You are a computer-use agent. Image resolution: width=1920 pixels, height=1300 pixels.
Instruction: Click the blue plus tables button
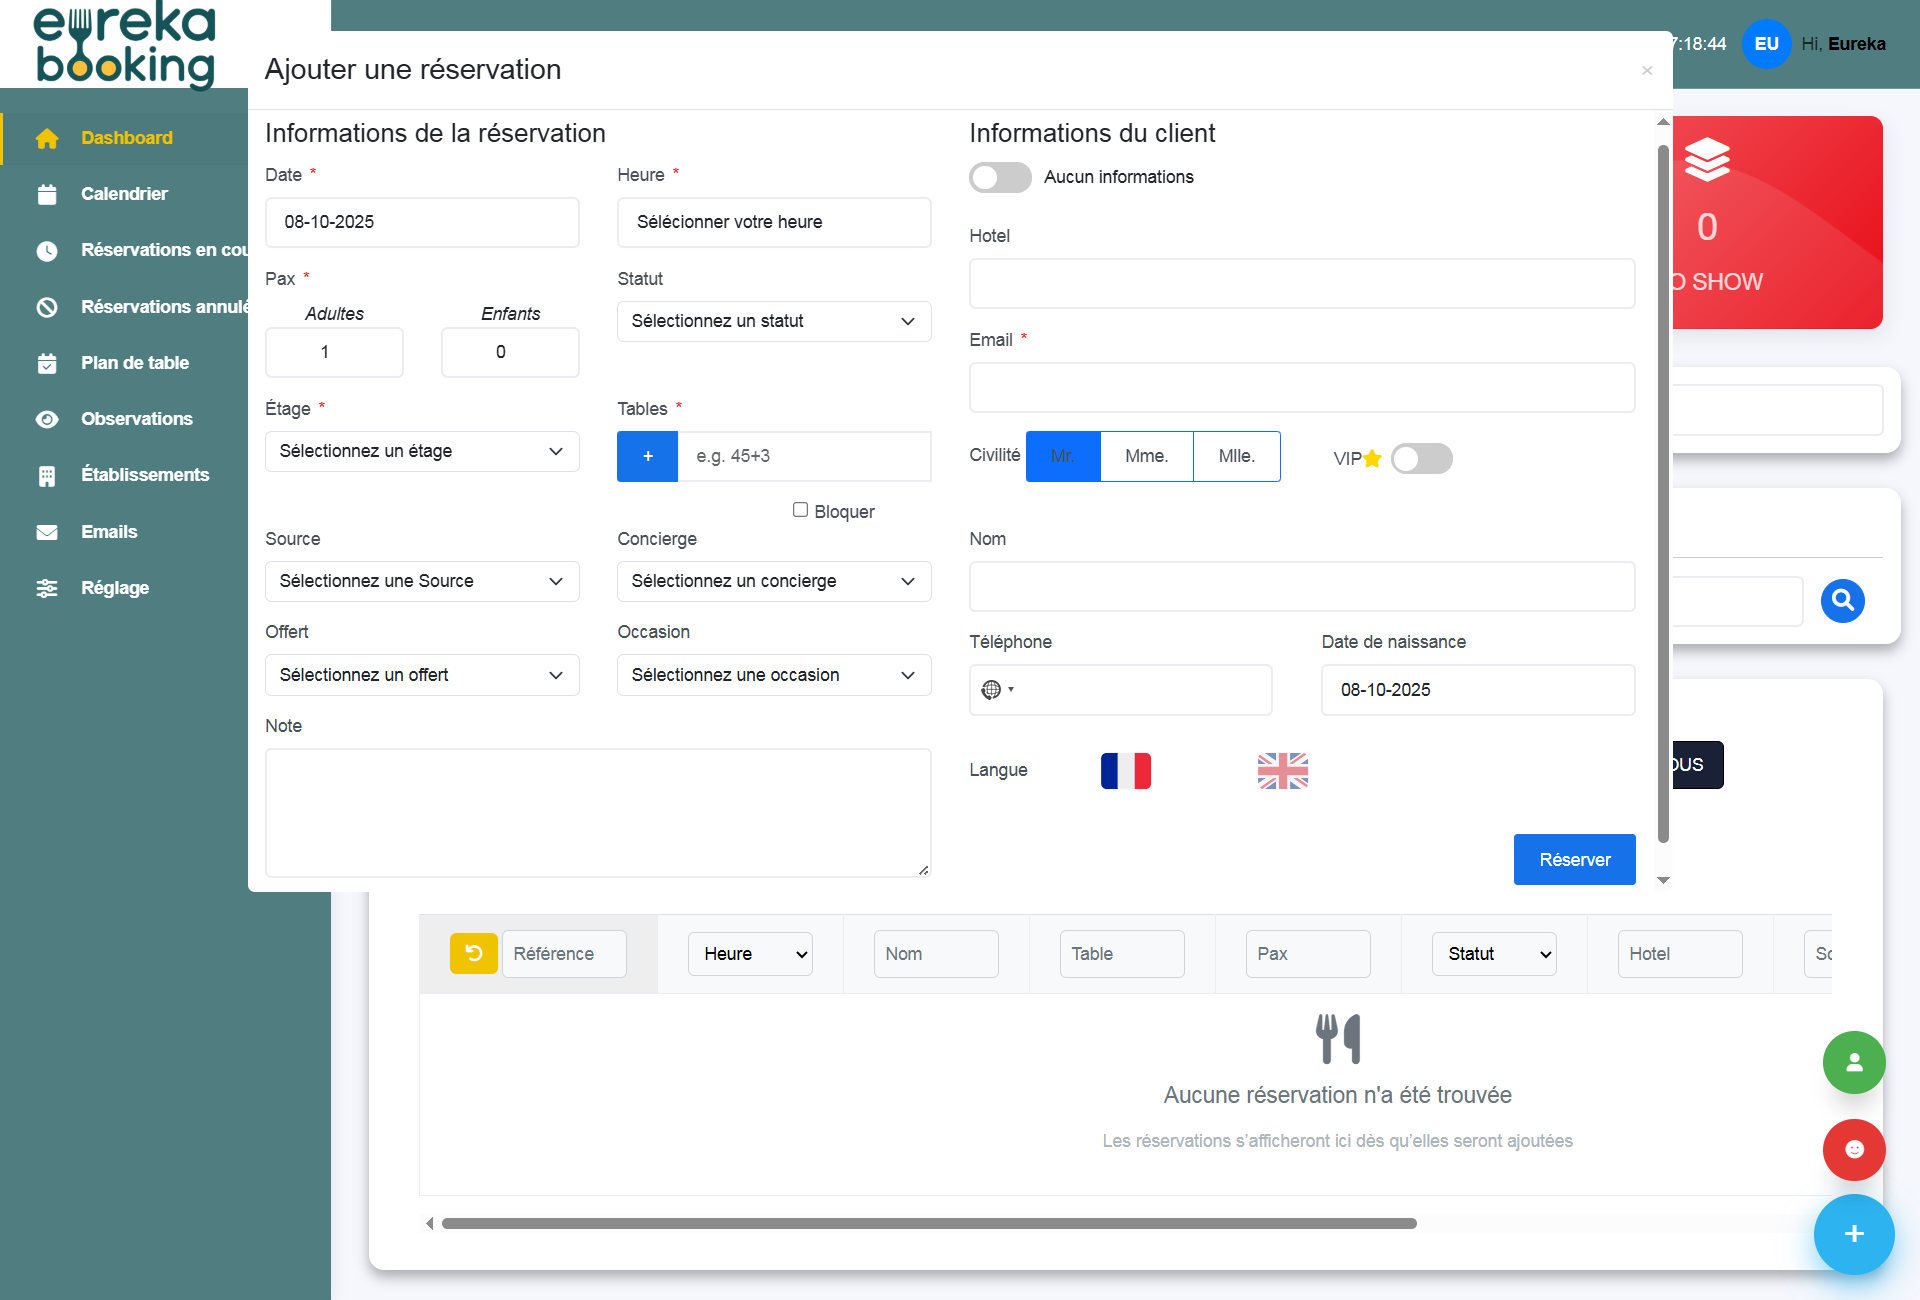[x=647, y=456]
